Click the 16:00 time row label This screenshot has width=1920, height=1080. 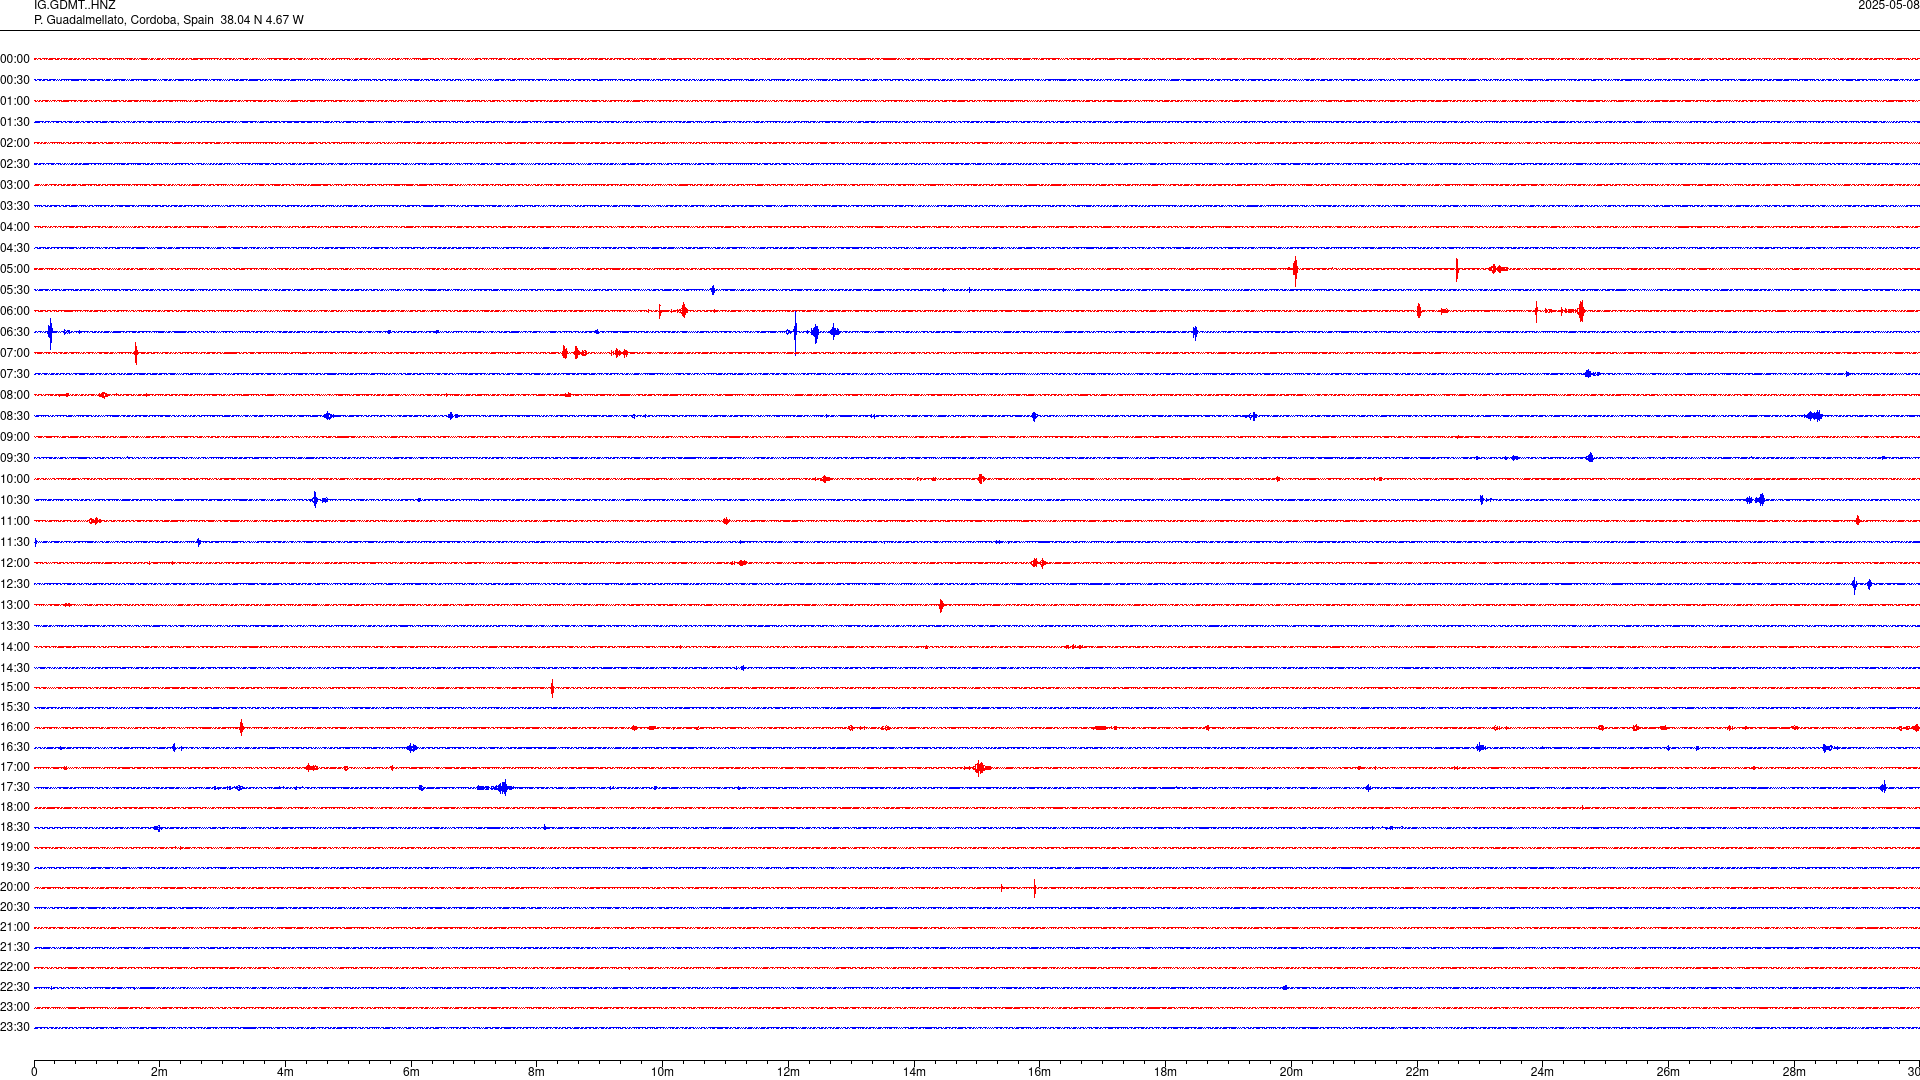click(x=15, y=727)
